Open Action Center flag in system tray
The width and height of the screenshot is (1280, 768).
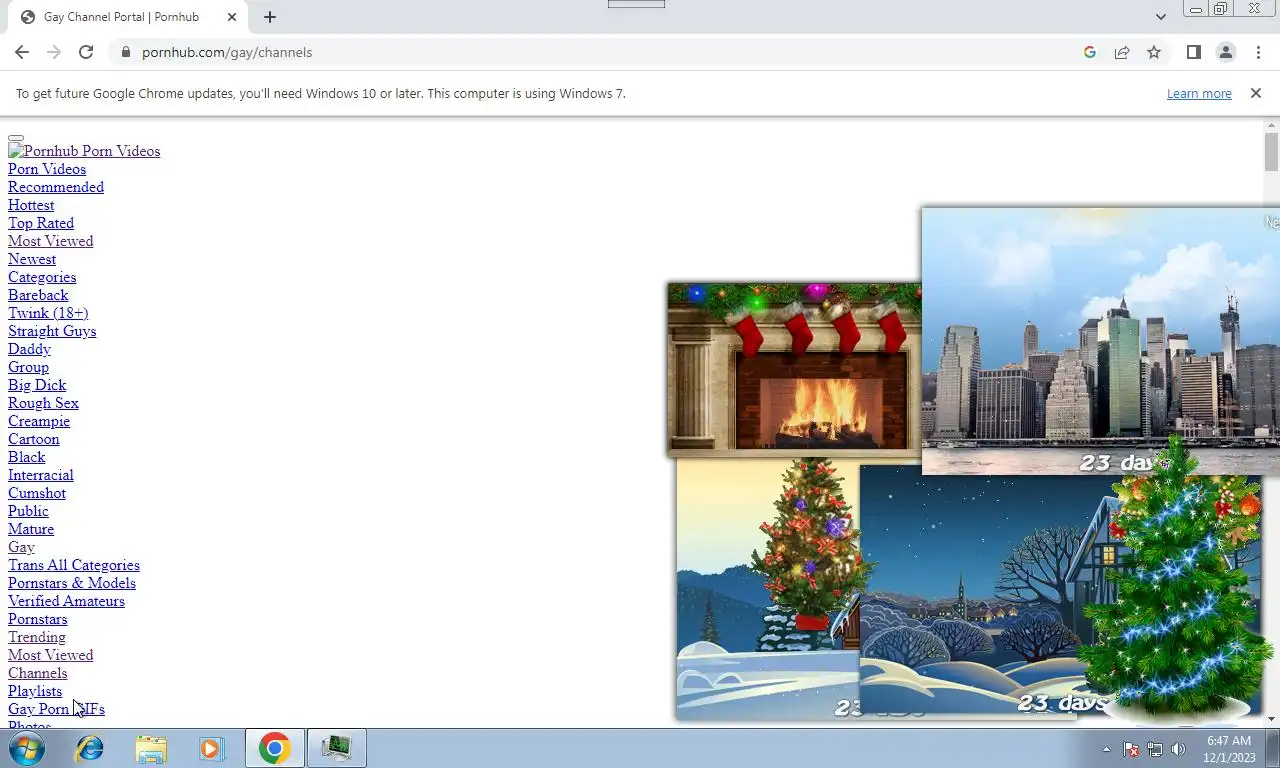click(1131, 749)
